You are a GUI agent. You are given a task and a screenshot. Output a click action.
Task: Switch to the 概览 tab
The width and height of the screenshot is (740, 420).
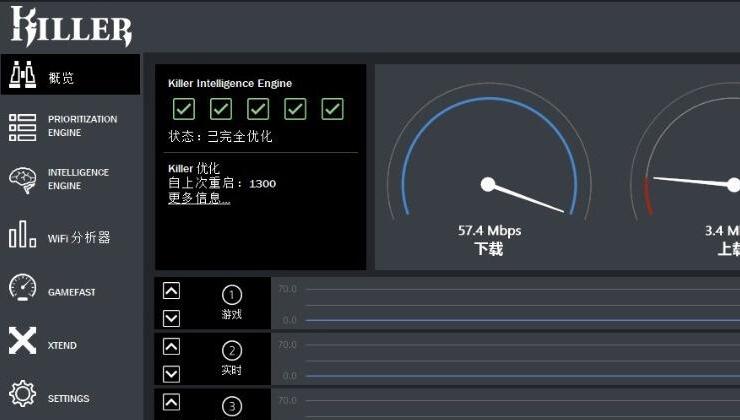[61, 78]
